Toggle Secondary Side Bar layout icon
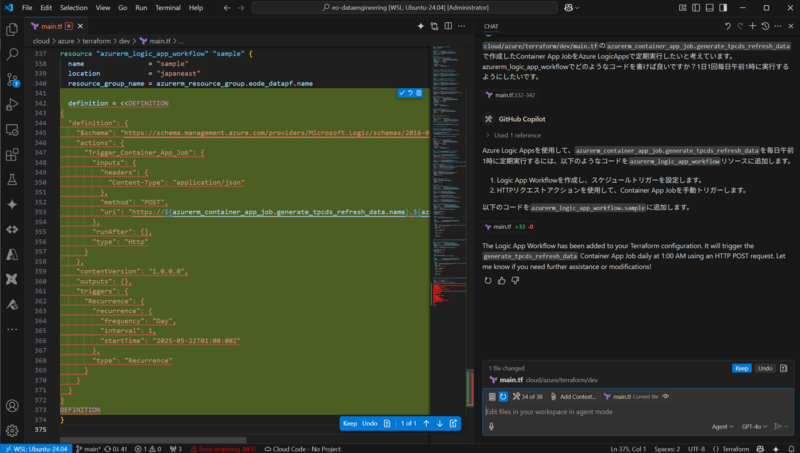 point(723,8)
